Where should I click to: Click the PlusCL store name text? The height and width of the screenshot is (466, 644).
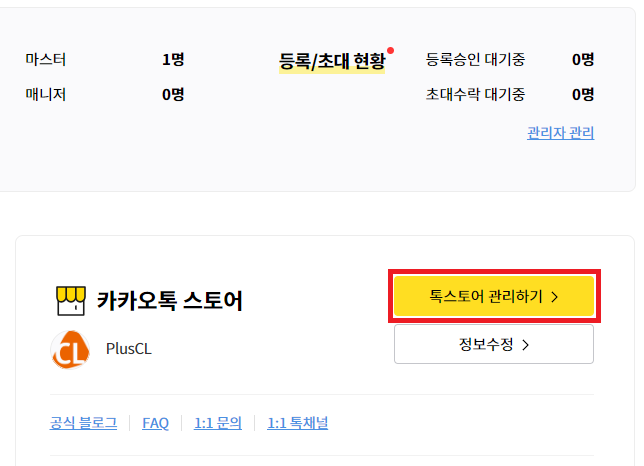[x=129, y=349]
